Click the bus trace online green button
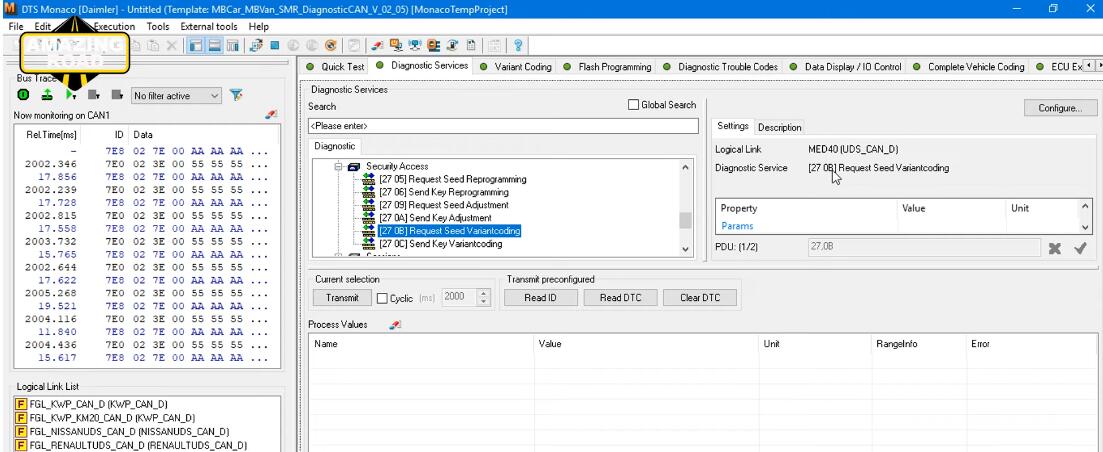This screenshot has width=1103, height=452. 23,95
